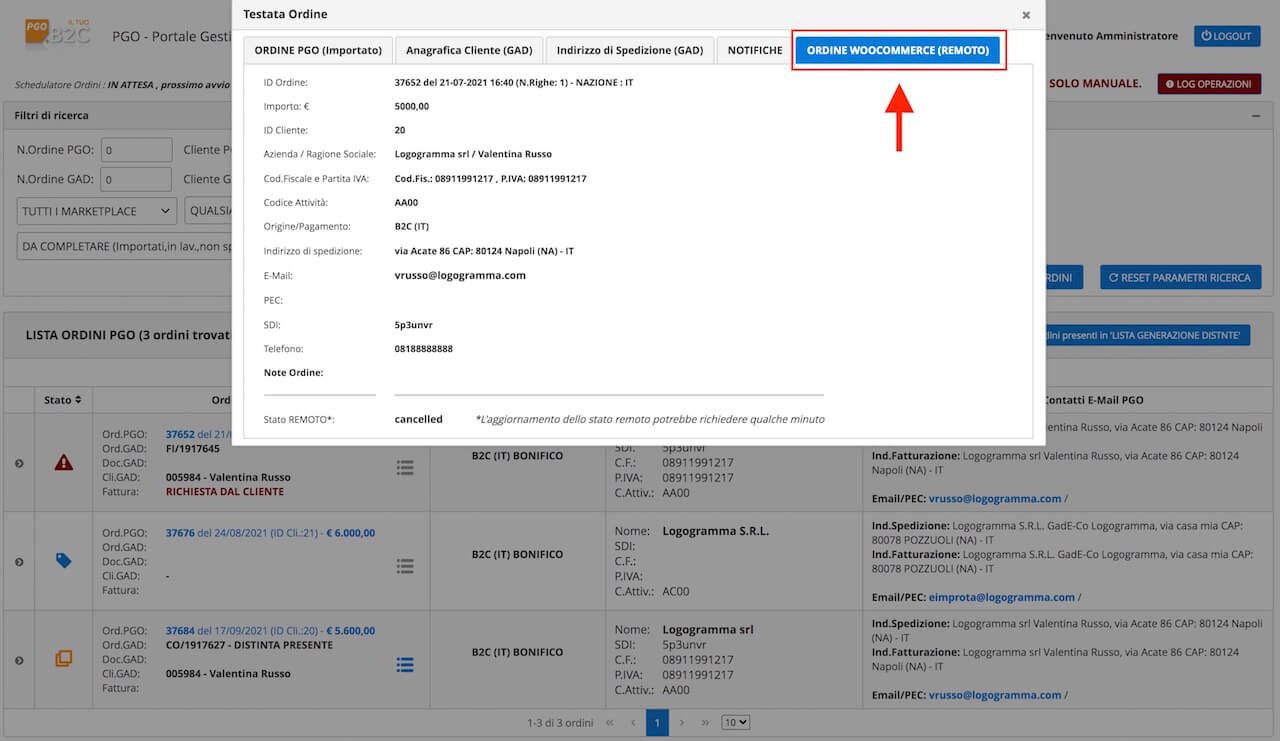Close the Testata Ordine dialog
Screen dimensions: 1280x741
click(x=1026, y=15)
